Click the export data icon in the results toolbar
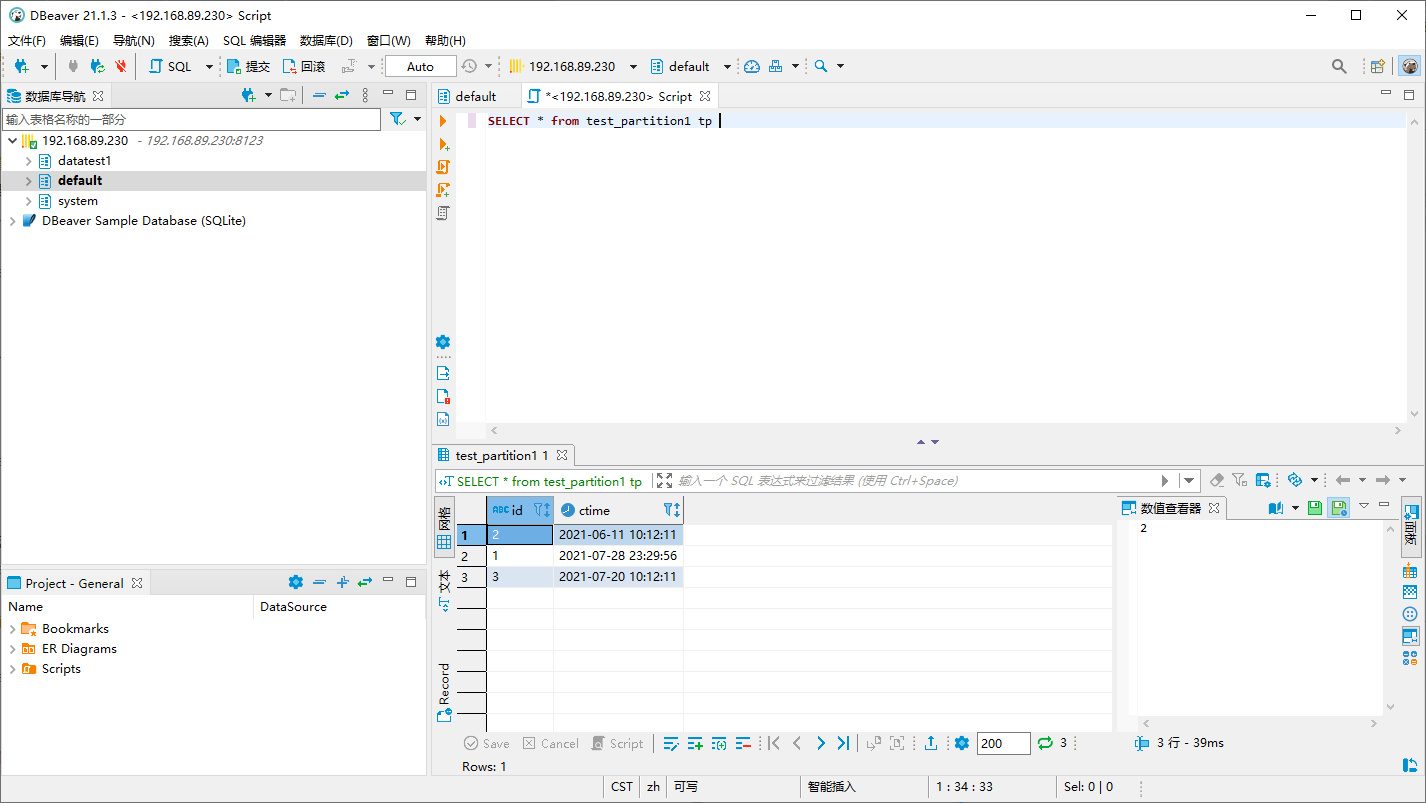This screenshot has width=1426, height=803. click(x=931, y=743)
